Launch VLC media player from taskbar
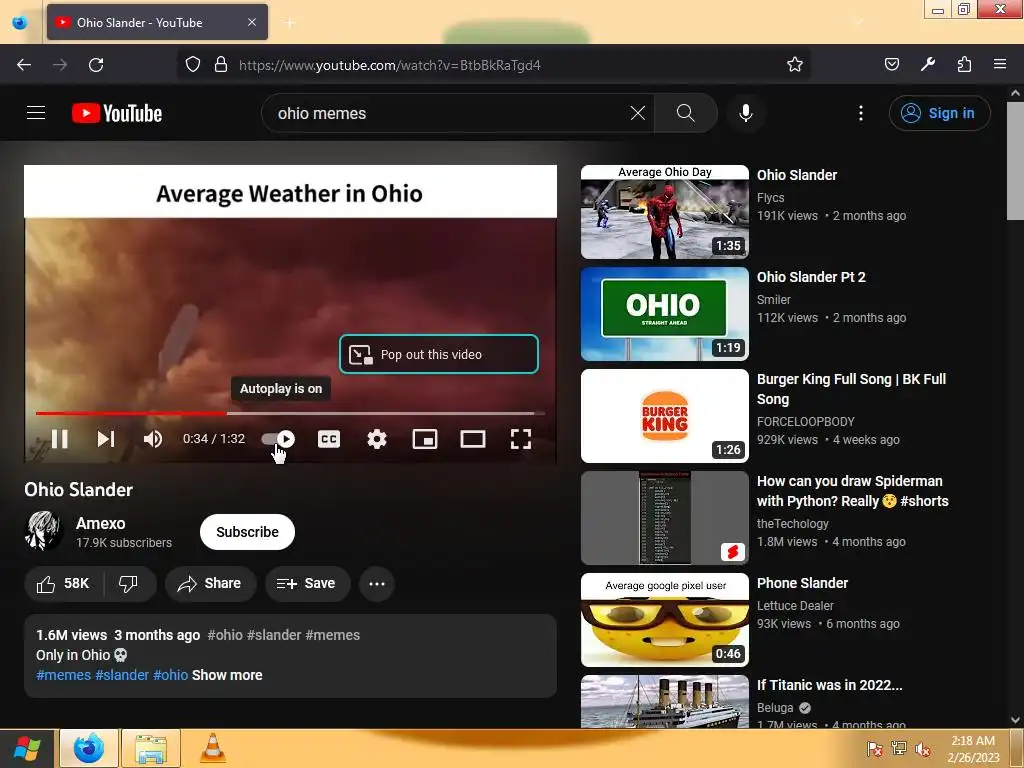The width and height of the screenshot is (1024, 768). [x=213, y=748]
